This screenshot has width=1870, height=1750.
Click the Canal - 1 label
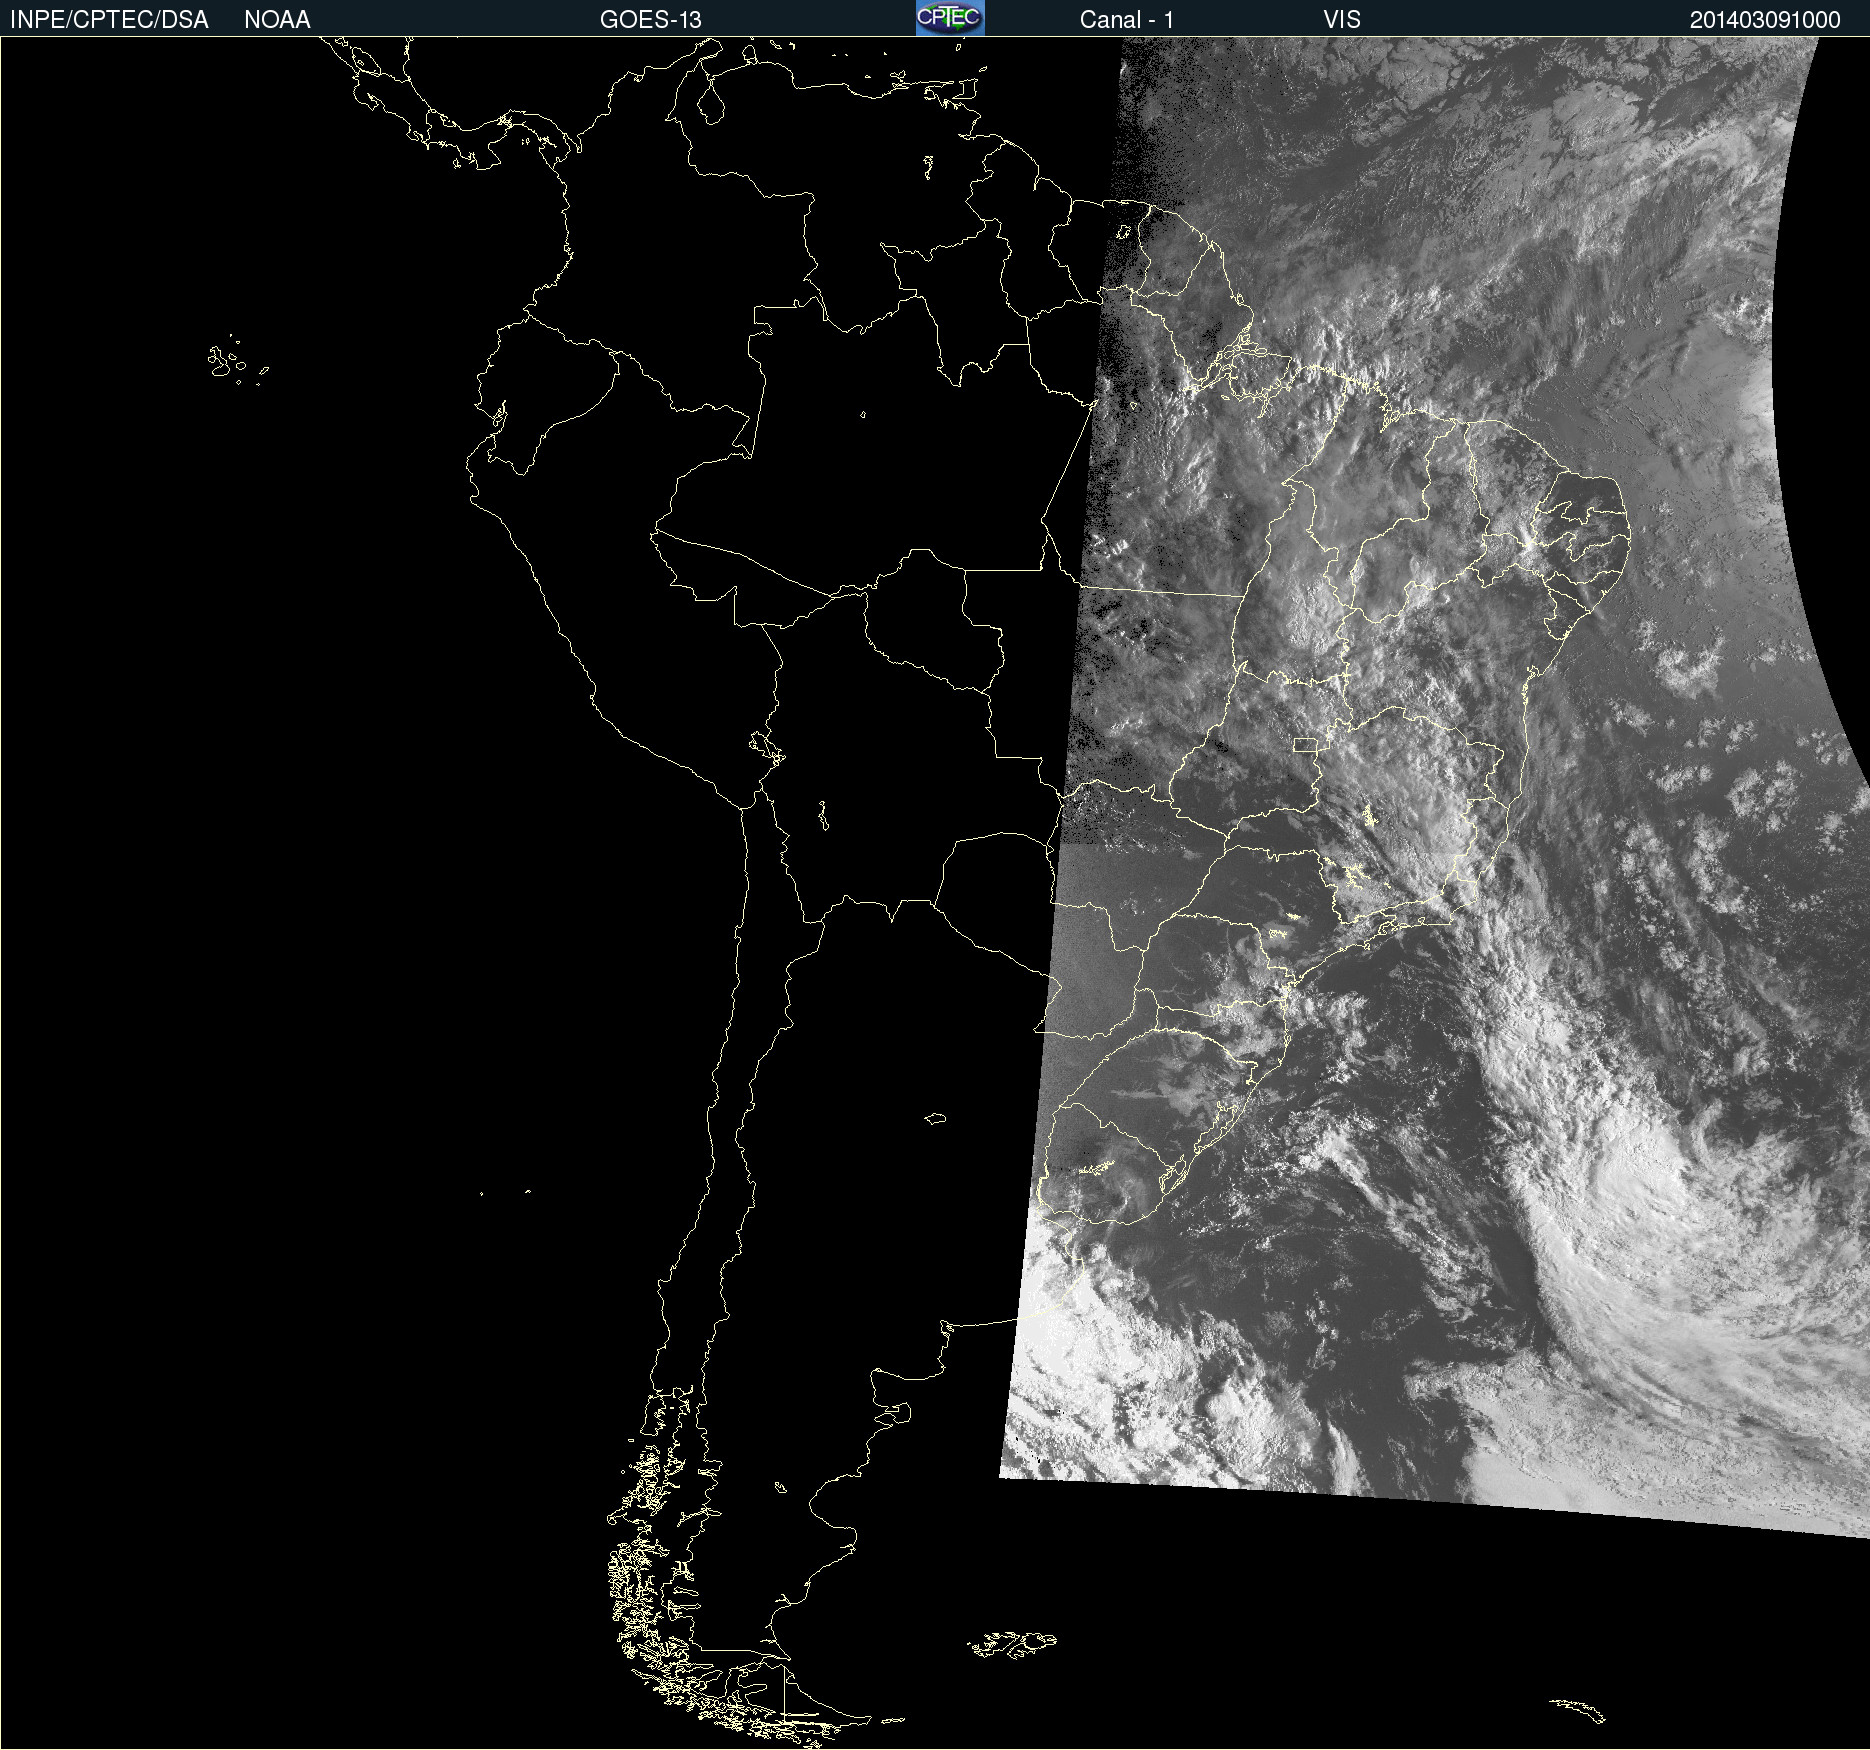click(x=1127, y=20)
